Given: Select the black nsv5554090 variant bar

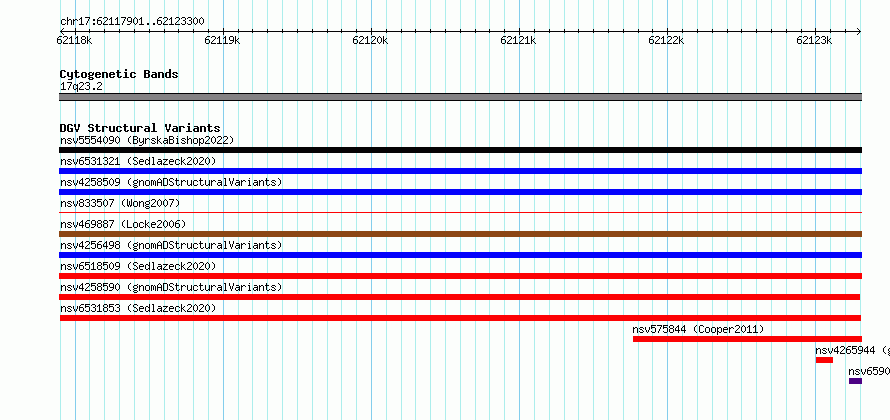Looking at the screenshot, I should point(460,150).
